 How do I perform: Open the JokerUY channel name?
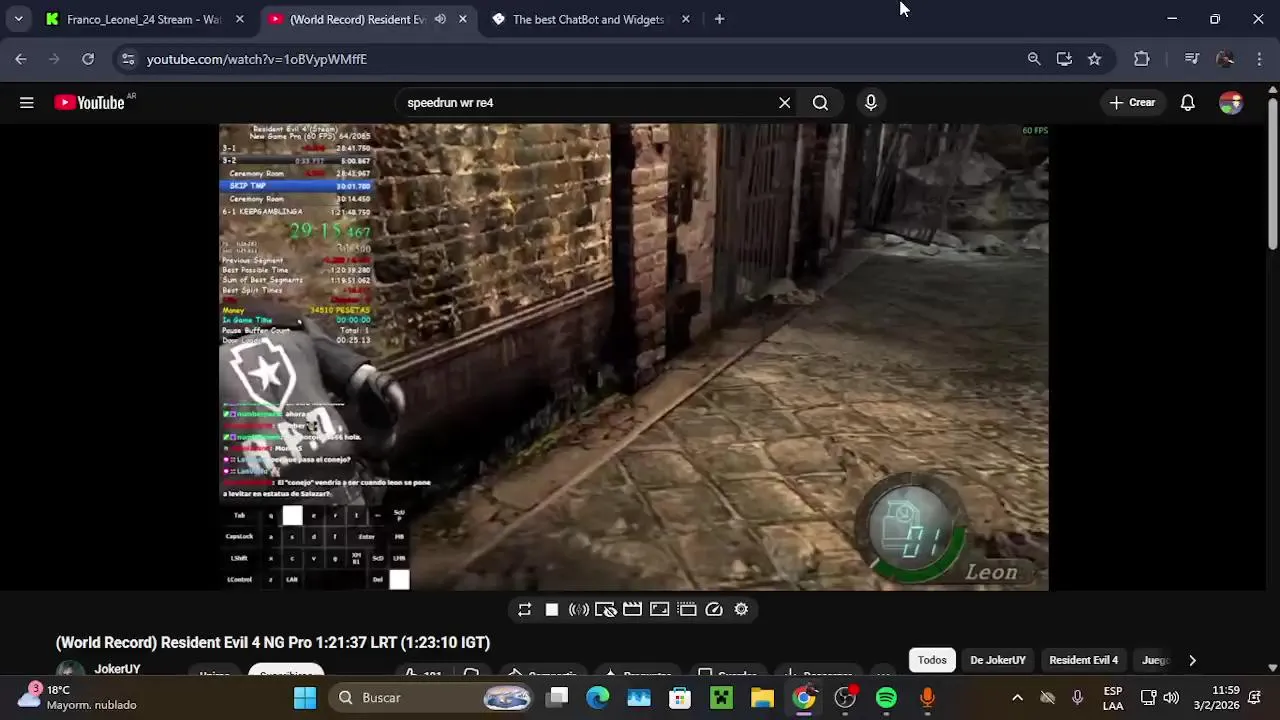click(117, 669)
